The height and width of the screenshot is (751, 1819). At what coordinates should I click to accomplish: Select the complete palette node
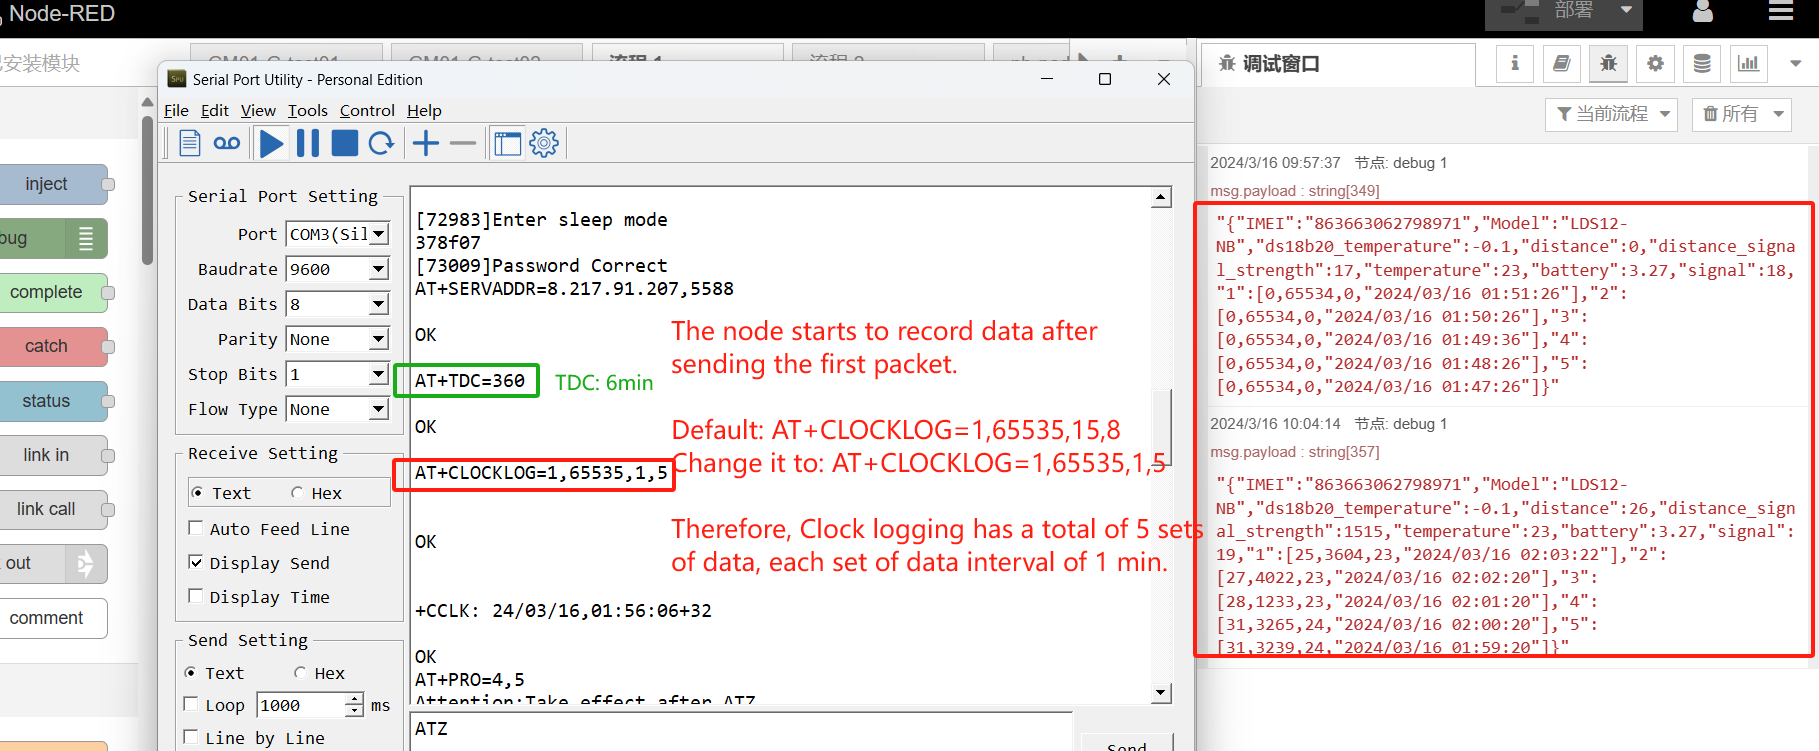(54, 292)
